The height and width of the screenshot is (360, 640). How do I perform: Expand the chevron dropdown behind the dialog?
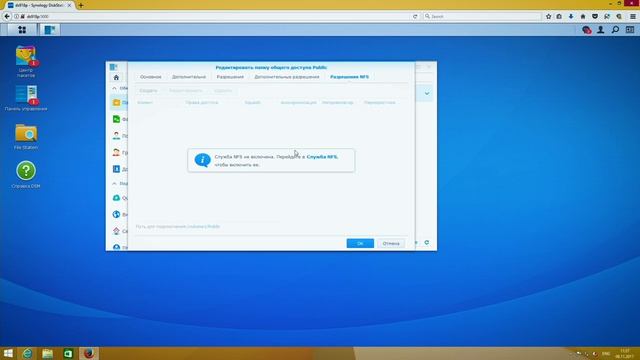427,93
